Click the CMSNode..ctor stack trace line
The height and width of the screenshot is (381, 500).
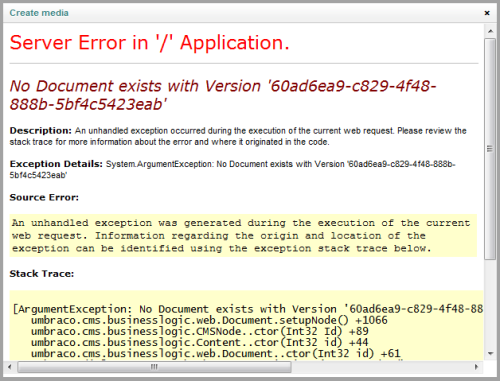[200, 331]
